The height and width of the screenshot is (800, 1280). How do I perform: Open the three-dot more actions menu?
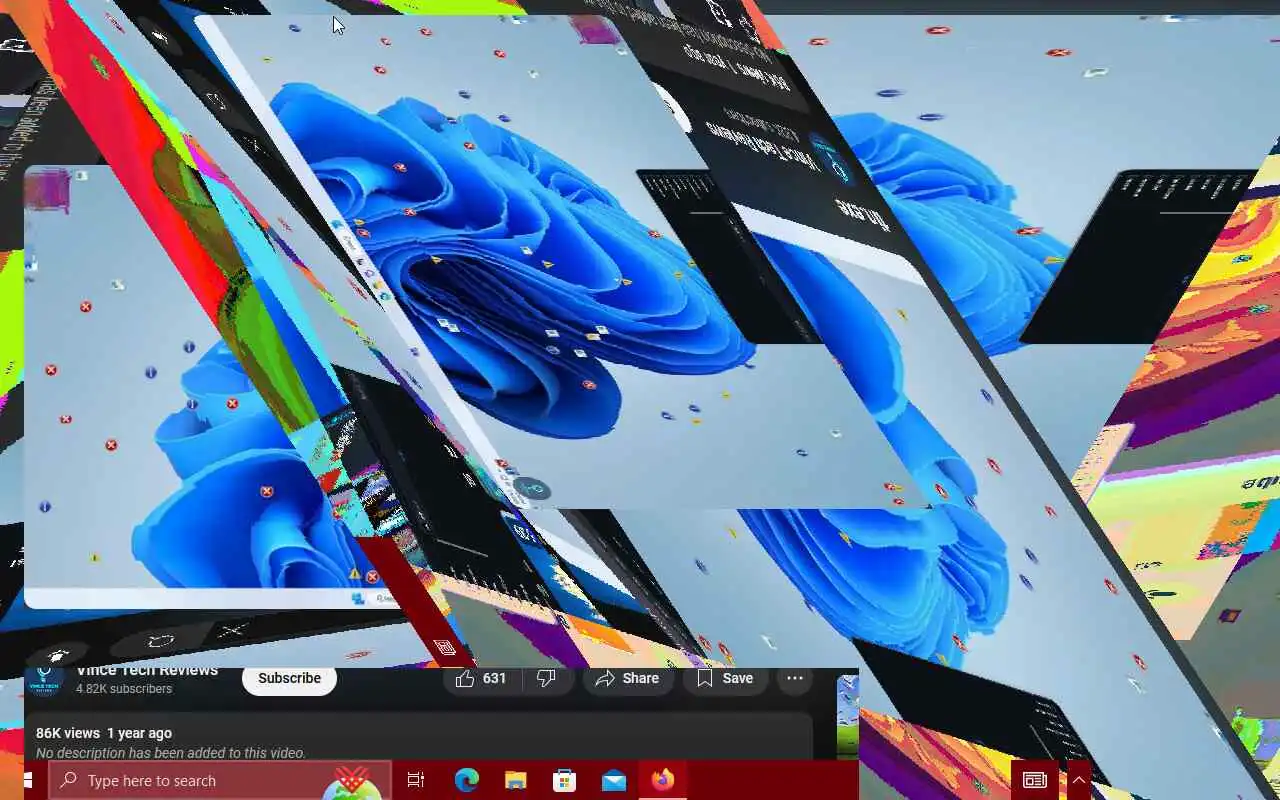[x=795, y=679]
